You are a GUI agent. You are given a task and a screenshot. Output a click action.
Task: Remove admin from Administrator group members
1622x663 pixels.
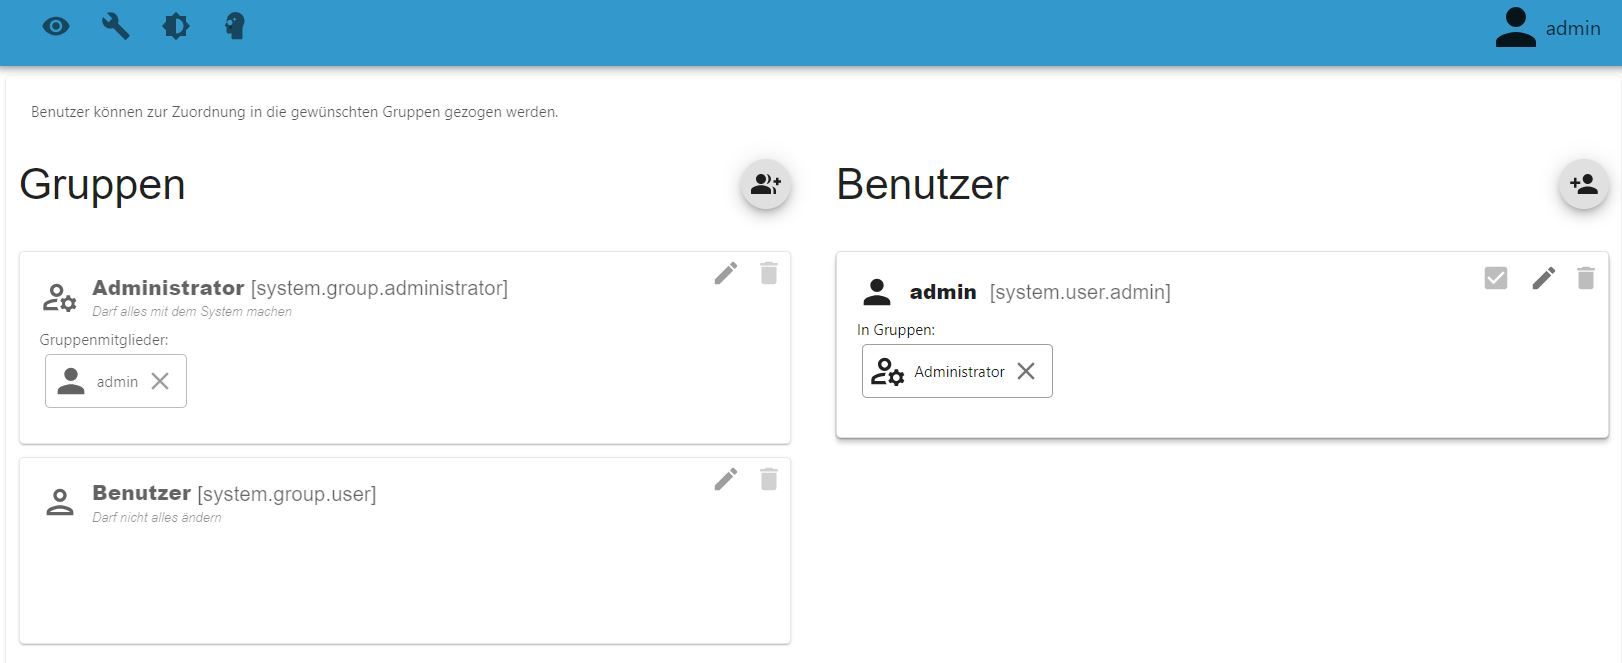tap(160, 381)
